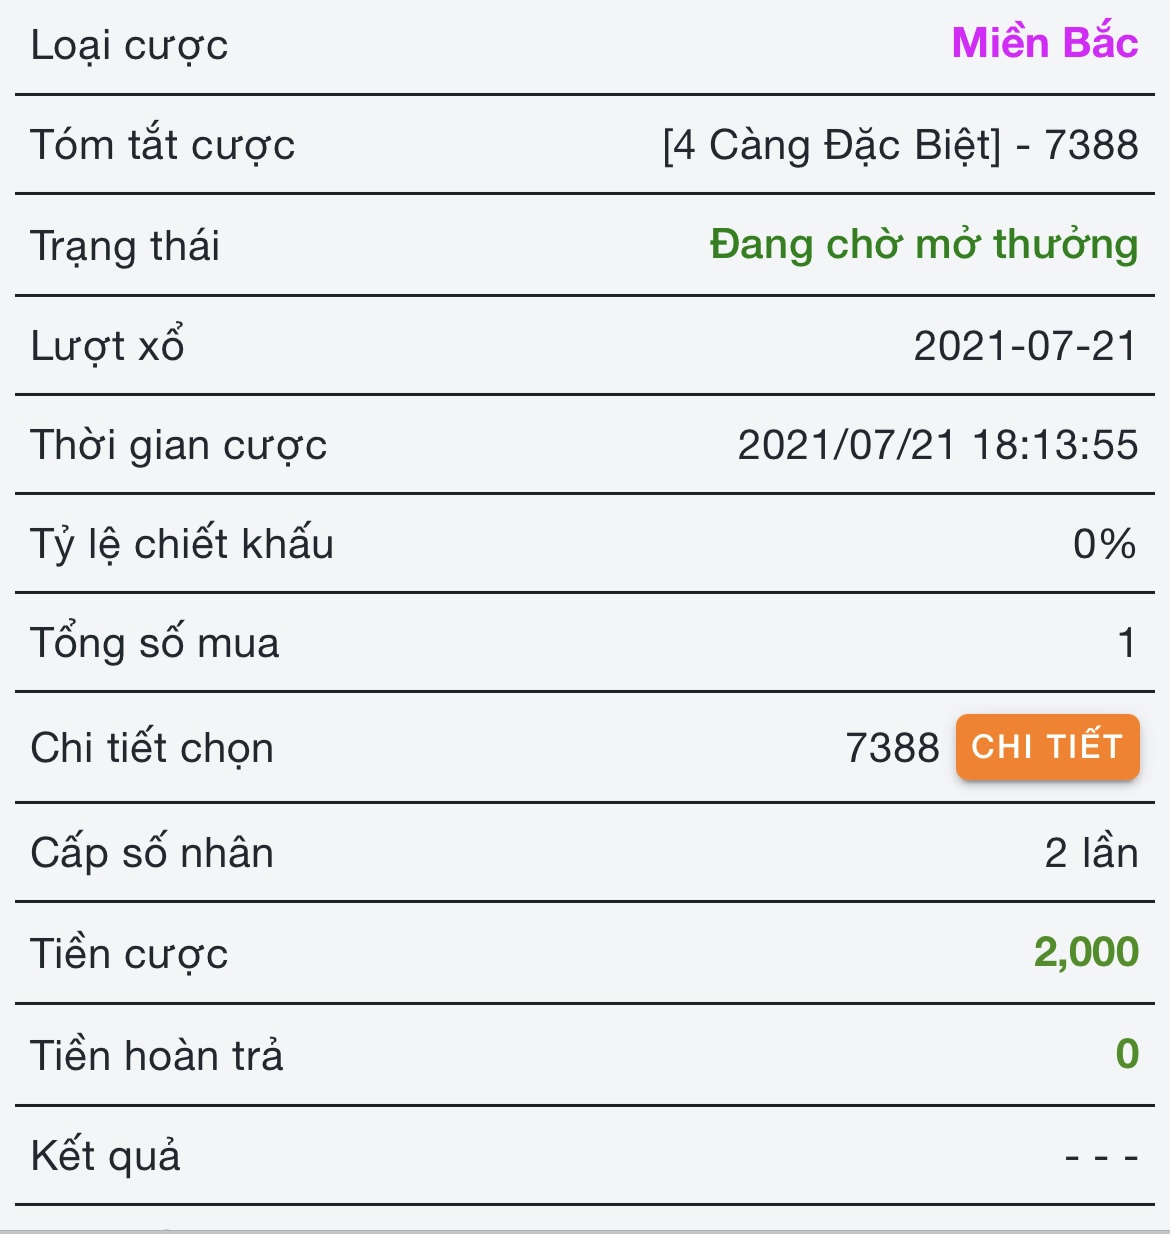Select the 4 Càng Đặc Biệt summary value
The image size is (1170, 1234).
[x=900, y=146]
